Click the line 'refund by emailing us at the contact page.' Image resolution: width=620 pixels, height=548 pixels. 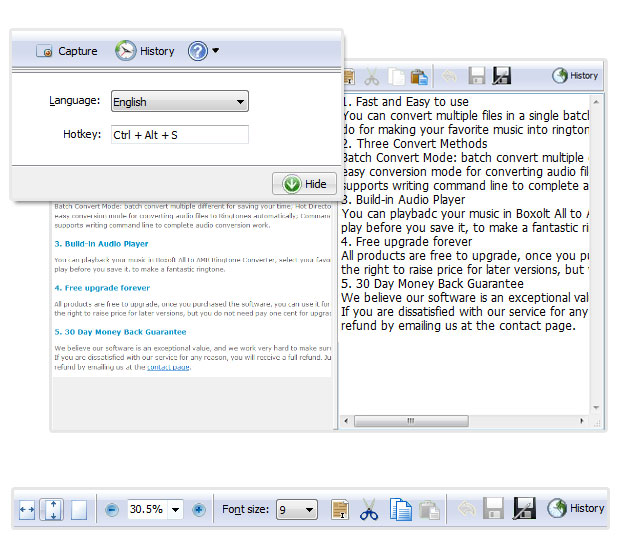pos(459,326)
